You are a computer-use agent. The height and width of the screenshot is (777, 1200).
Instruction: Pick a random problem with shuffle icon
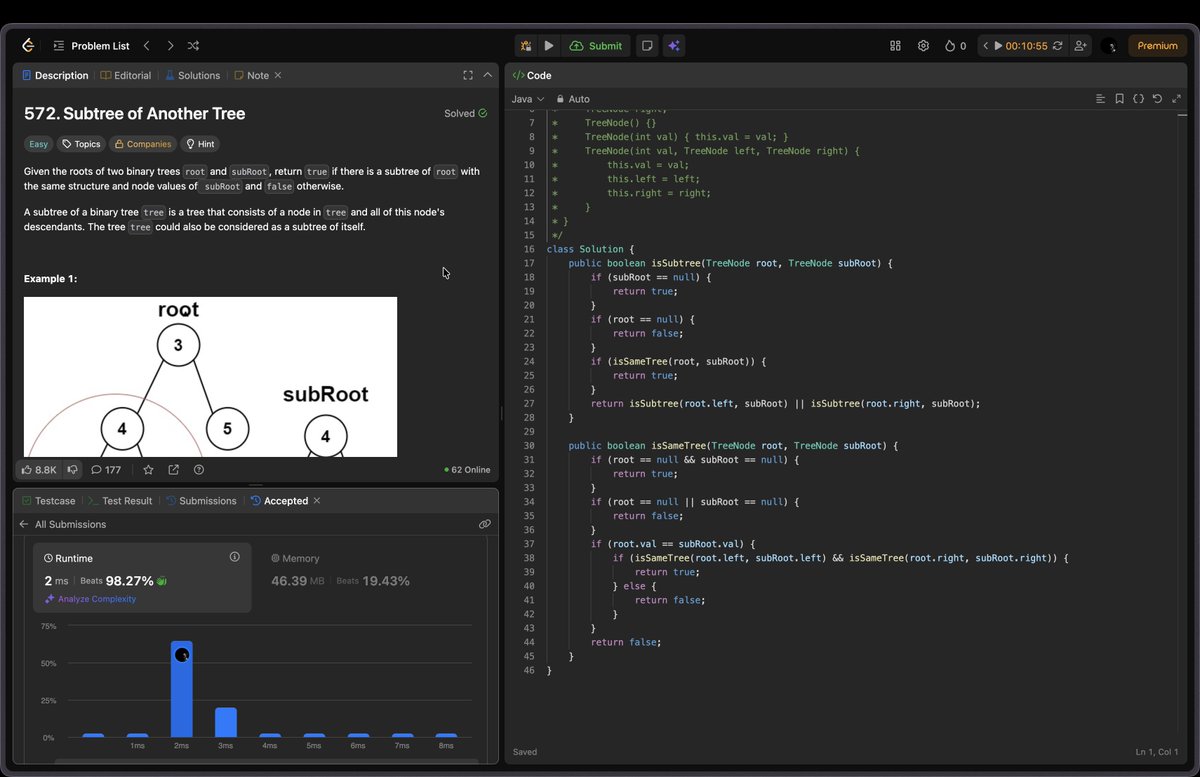point(193,46)
